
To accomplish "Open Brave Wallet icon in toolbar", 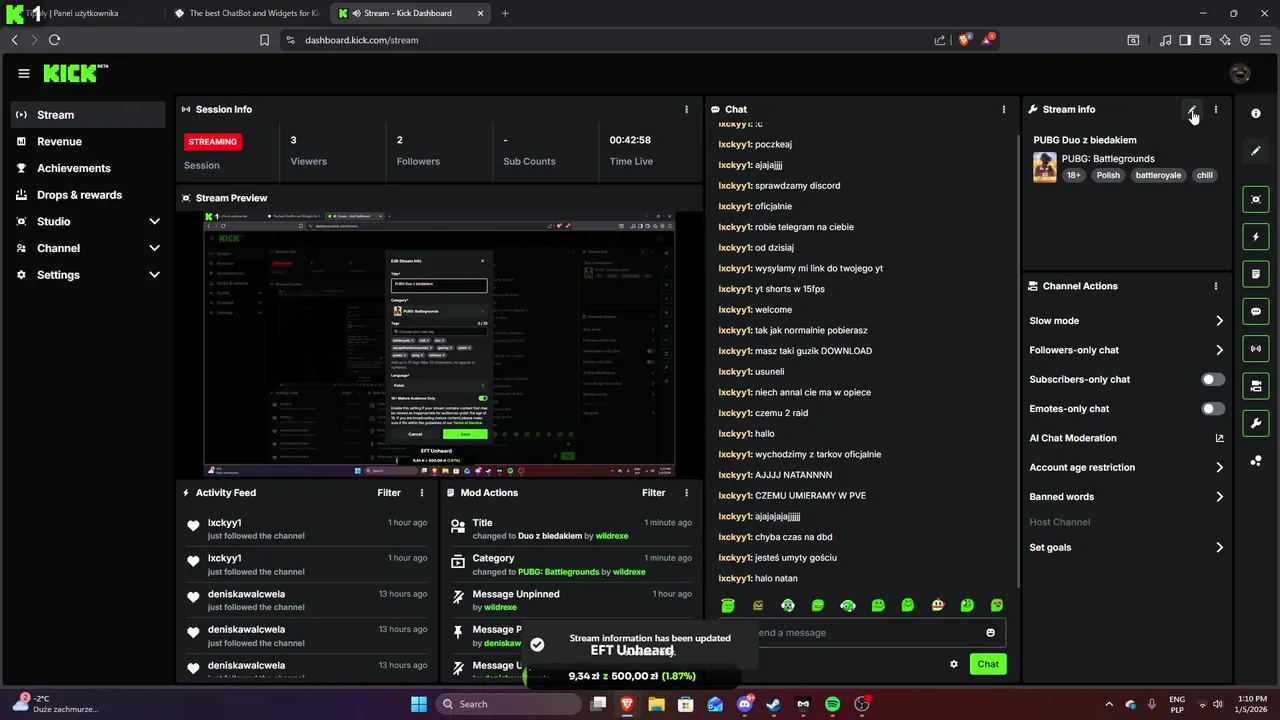I will coord(1205,40).
